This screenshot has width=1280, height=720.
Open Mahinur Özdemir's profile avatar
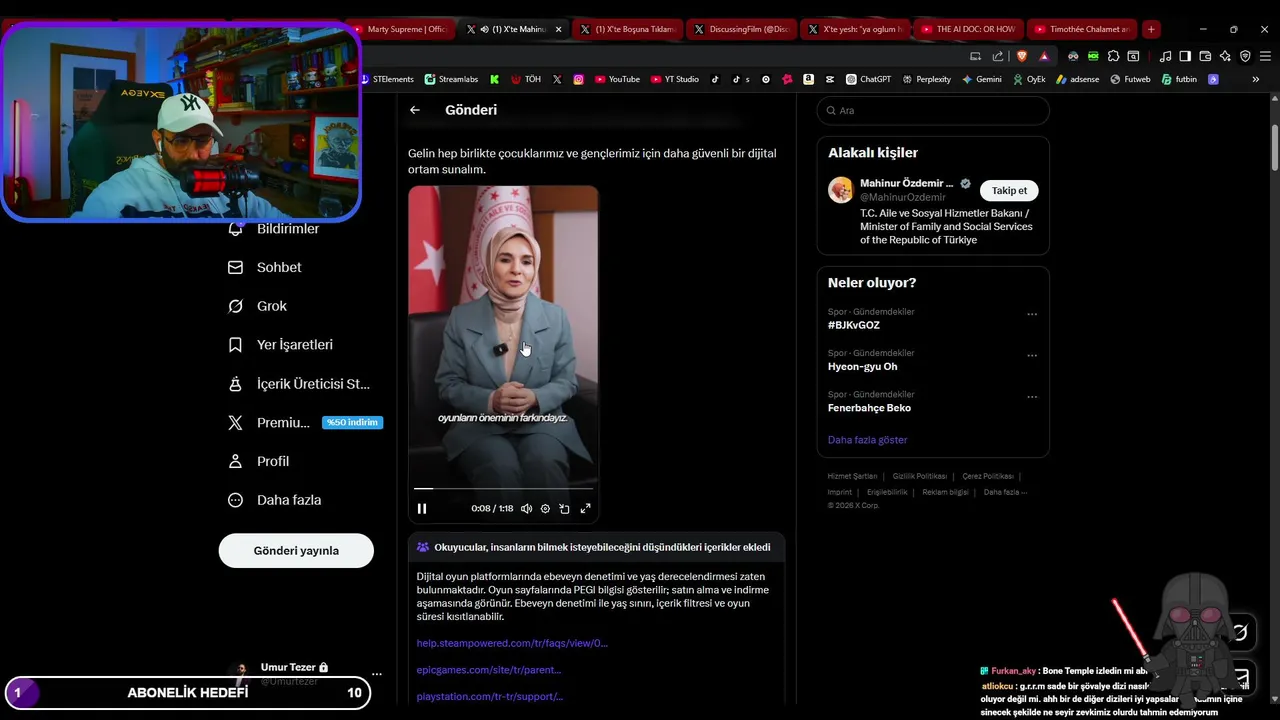[841, 190]
